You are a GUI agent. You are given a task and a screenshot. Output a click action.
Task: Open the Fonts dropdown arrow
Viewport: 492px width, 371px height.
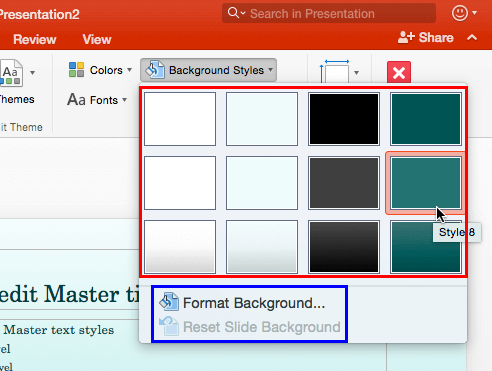point(125,100)
